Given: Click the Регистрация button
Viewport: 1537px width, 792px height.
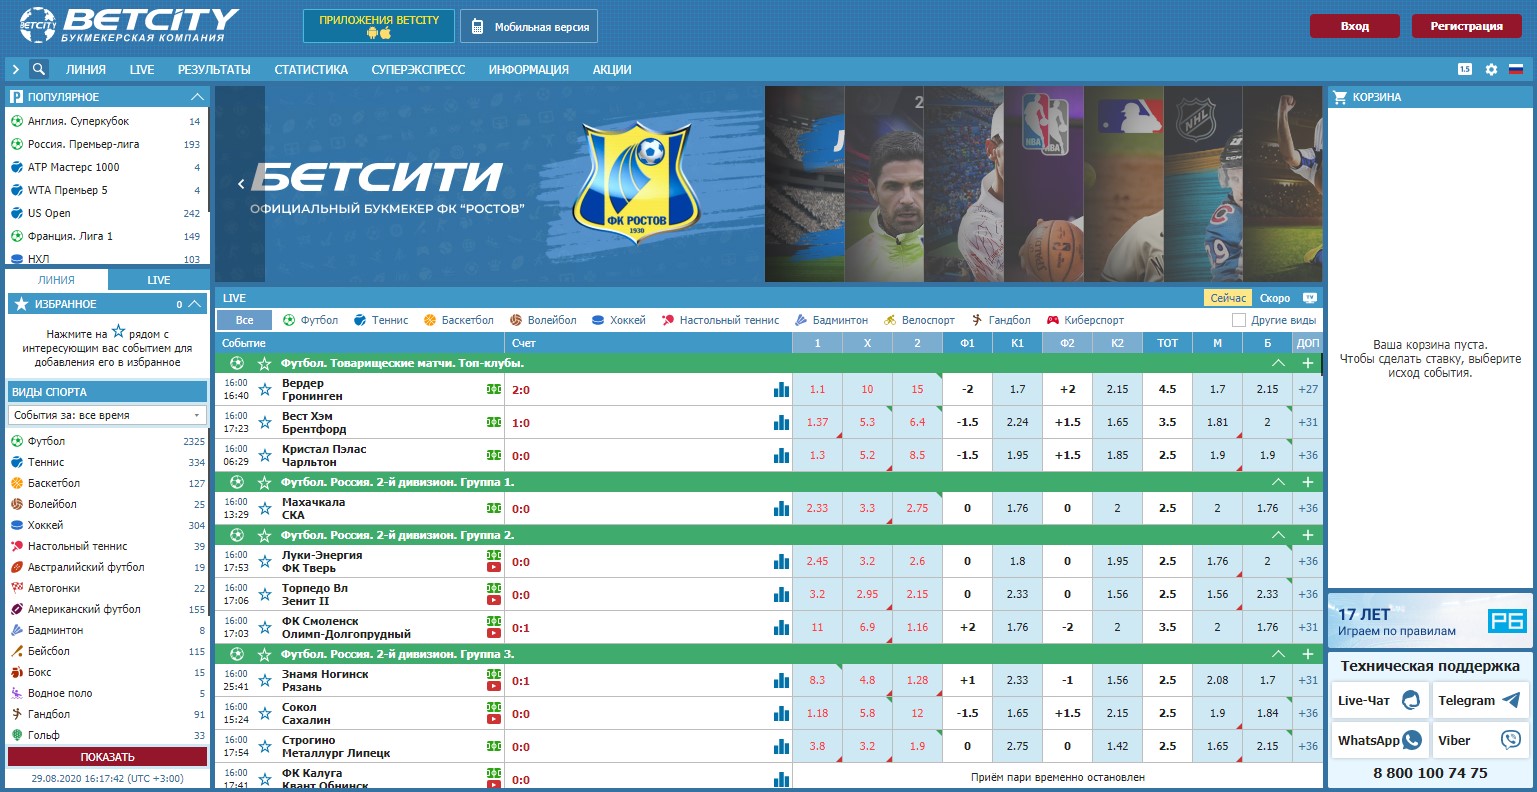Looking at the screenshot, I should [x=1466, y=26].
